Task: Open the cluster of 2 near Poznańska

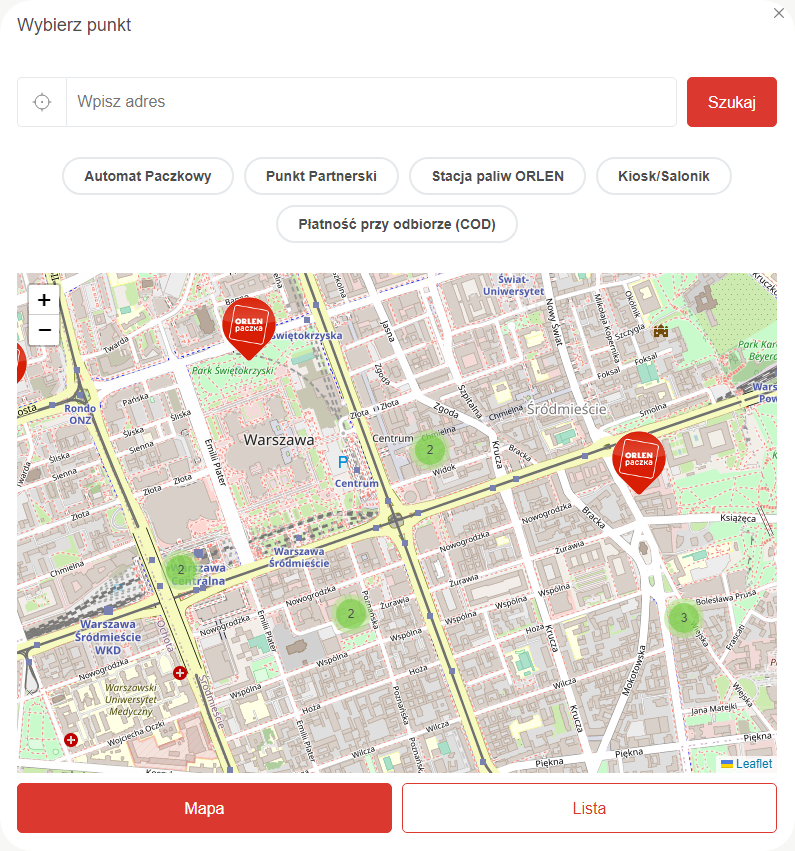Action: pos(350,613)
